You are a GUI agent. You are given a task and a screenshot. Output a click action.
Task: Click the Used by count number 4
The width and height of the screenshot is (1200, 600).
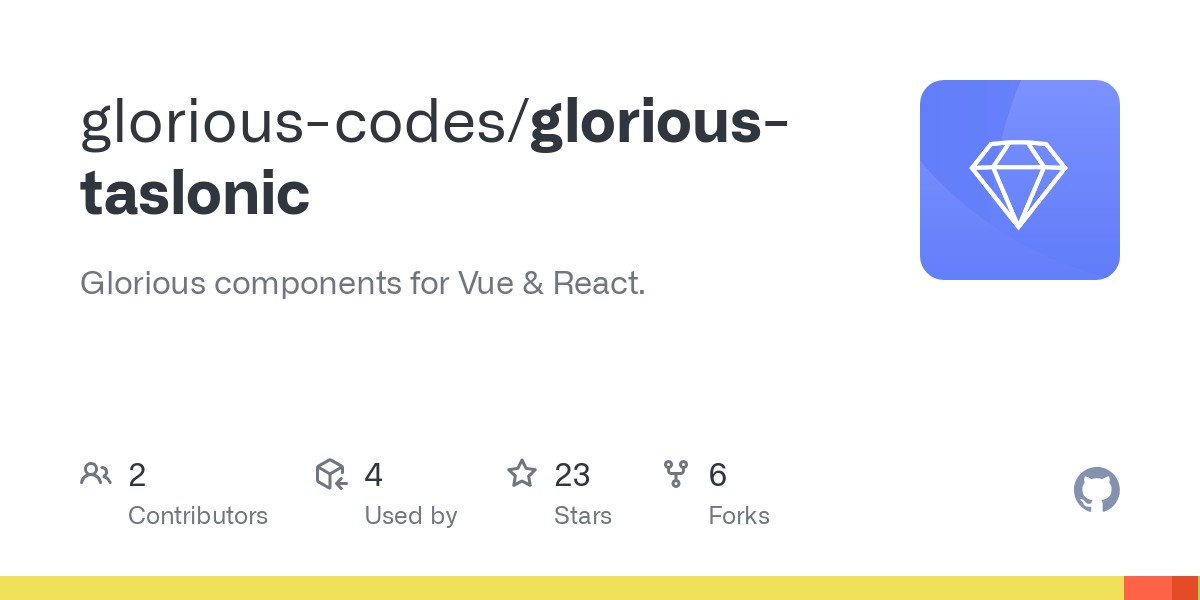pyautogui.click(x=374, y=475)
